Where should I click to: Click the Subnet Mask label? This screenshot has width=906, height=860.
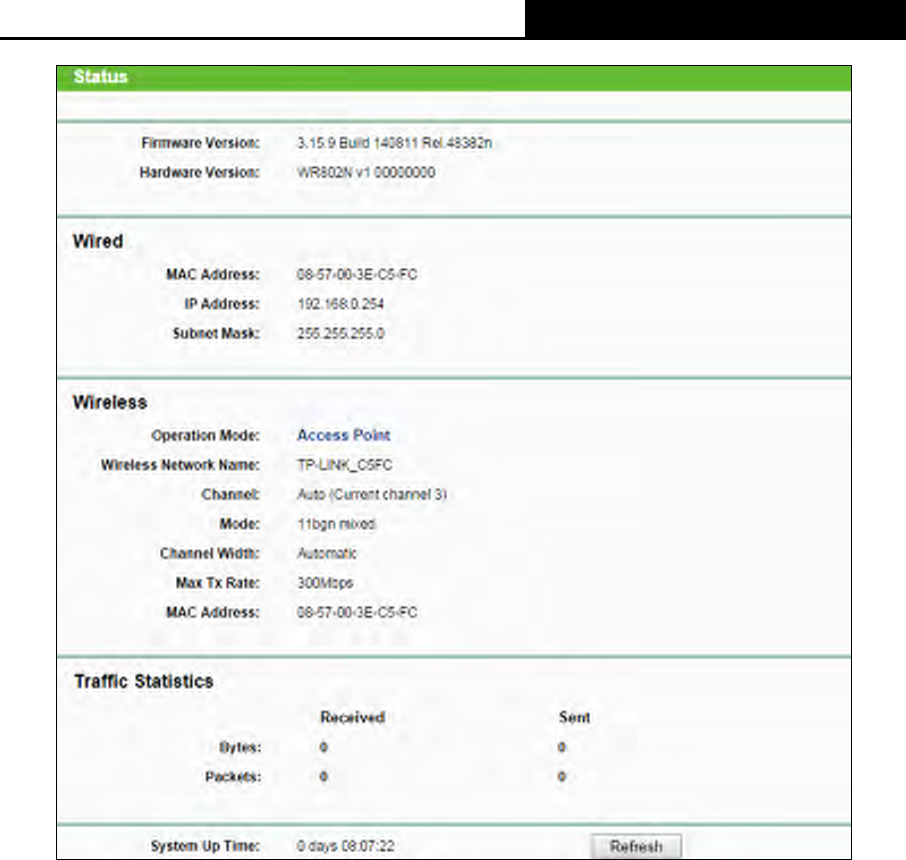216,333
